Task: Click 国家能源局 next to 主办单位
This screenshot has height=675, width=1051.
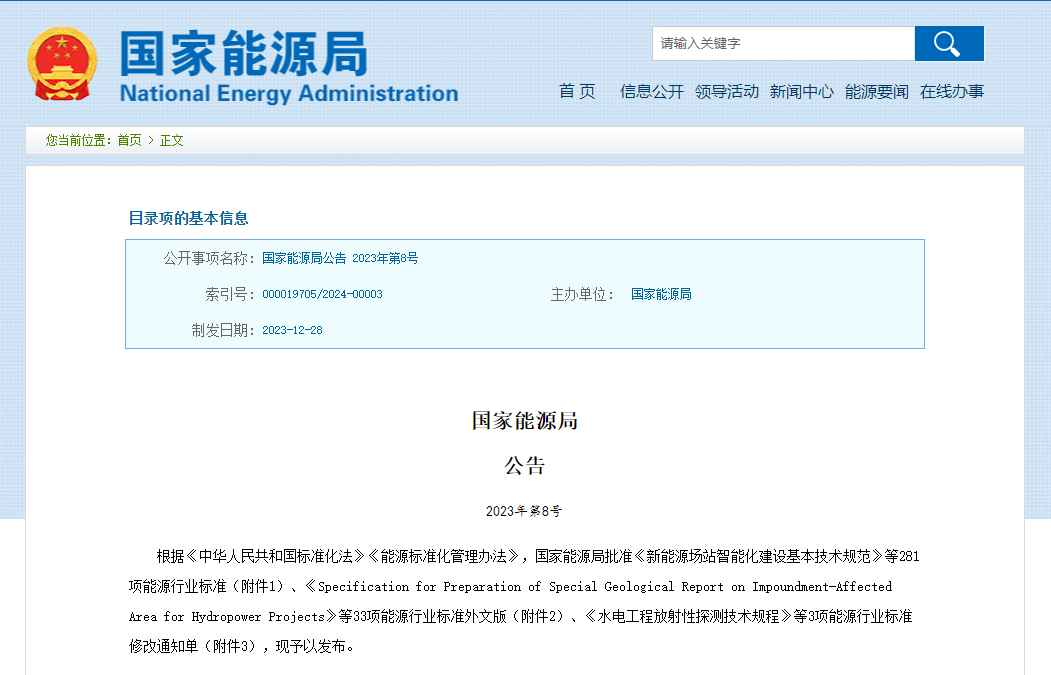Action: tap(661, 294)
